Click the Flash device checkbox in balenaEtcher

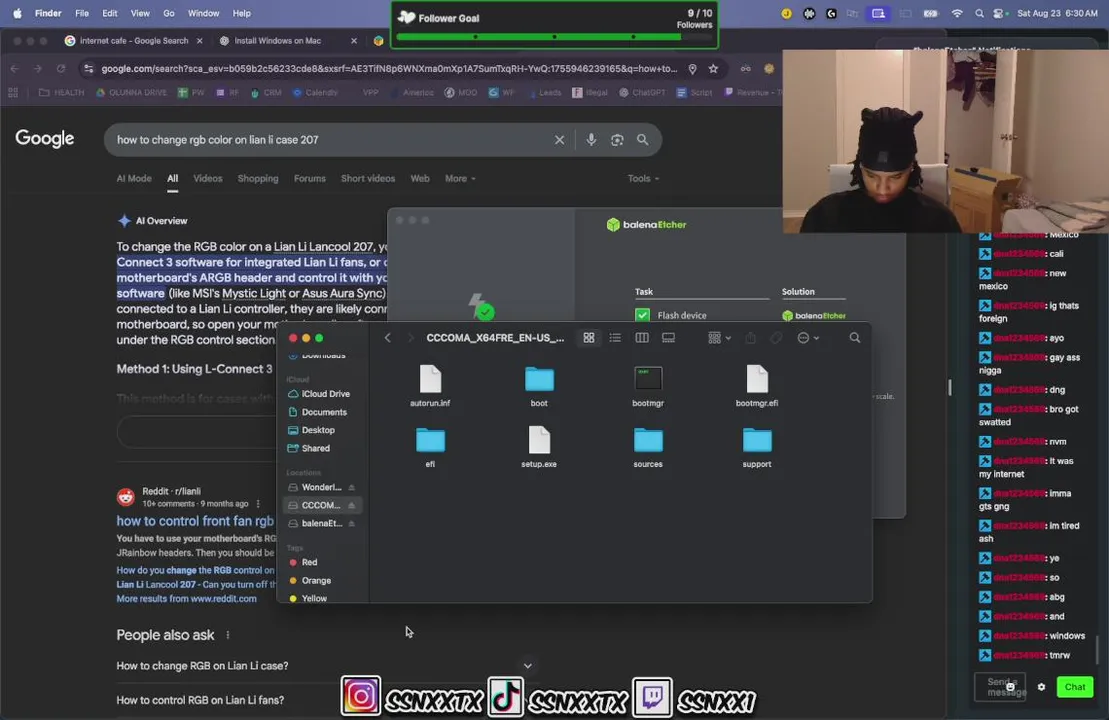coord(642,315)
